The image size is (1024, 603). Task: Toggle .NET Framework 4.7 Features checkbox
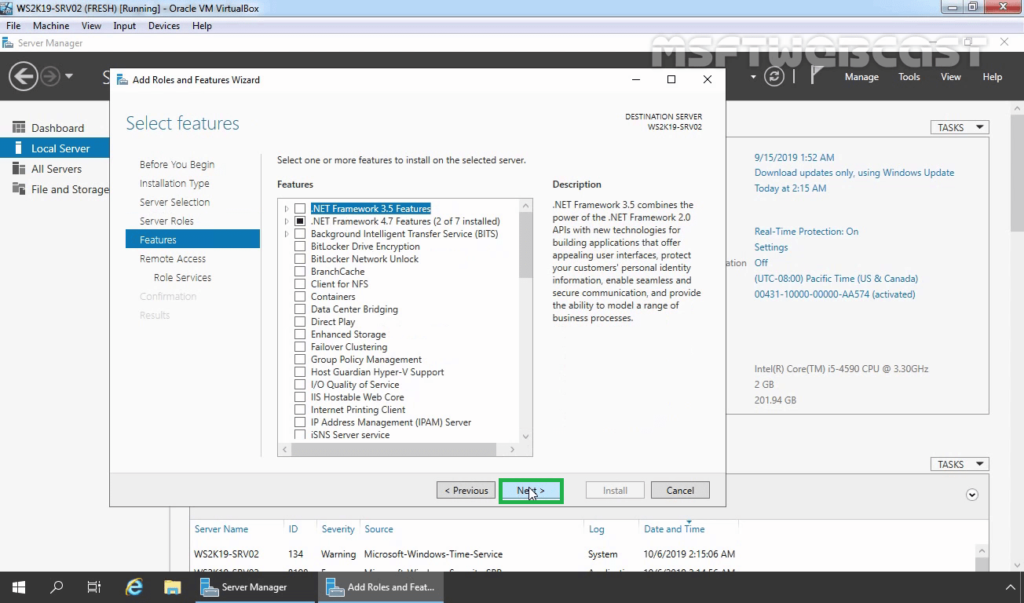300,221
